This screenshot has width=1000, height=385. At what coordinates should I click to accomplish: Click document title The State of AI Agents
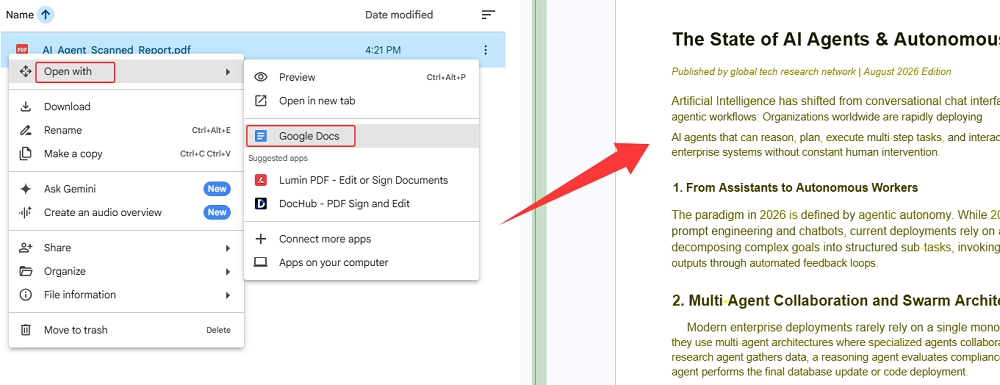[x=836, y=40]
